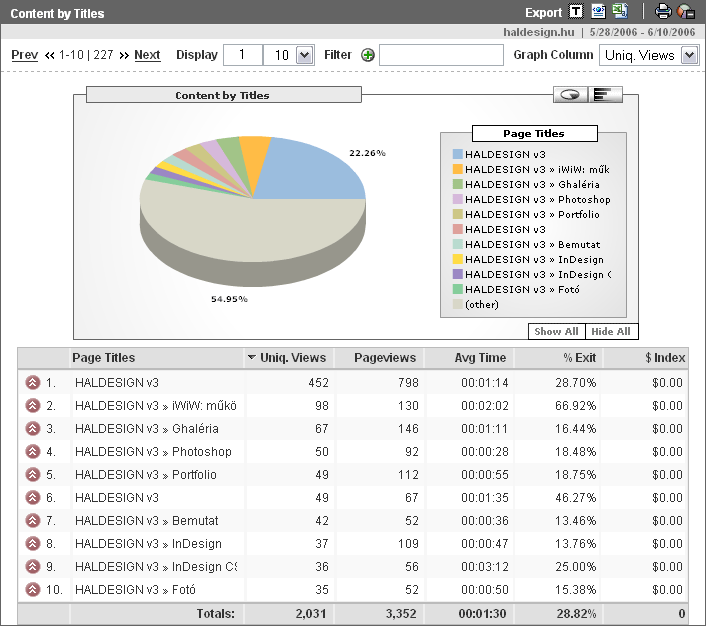This screenshot has height=626, width=706.
Task: Export report as Excel spreadsheet
Action: click(620, 12)
